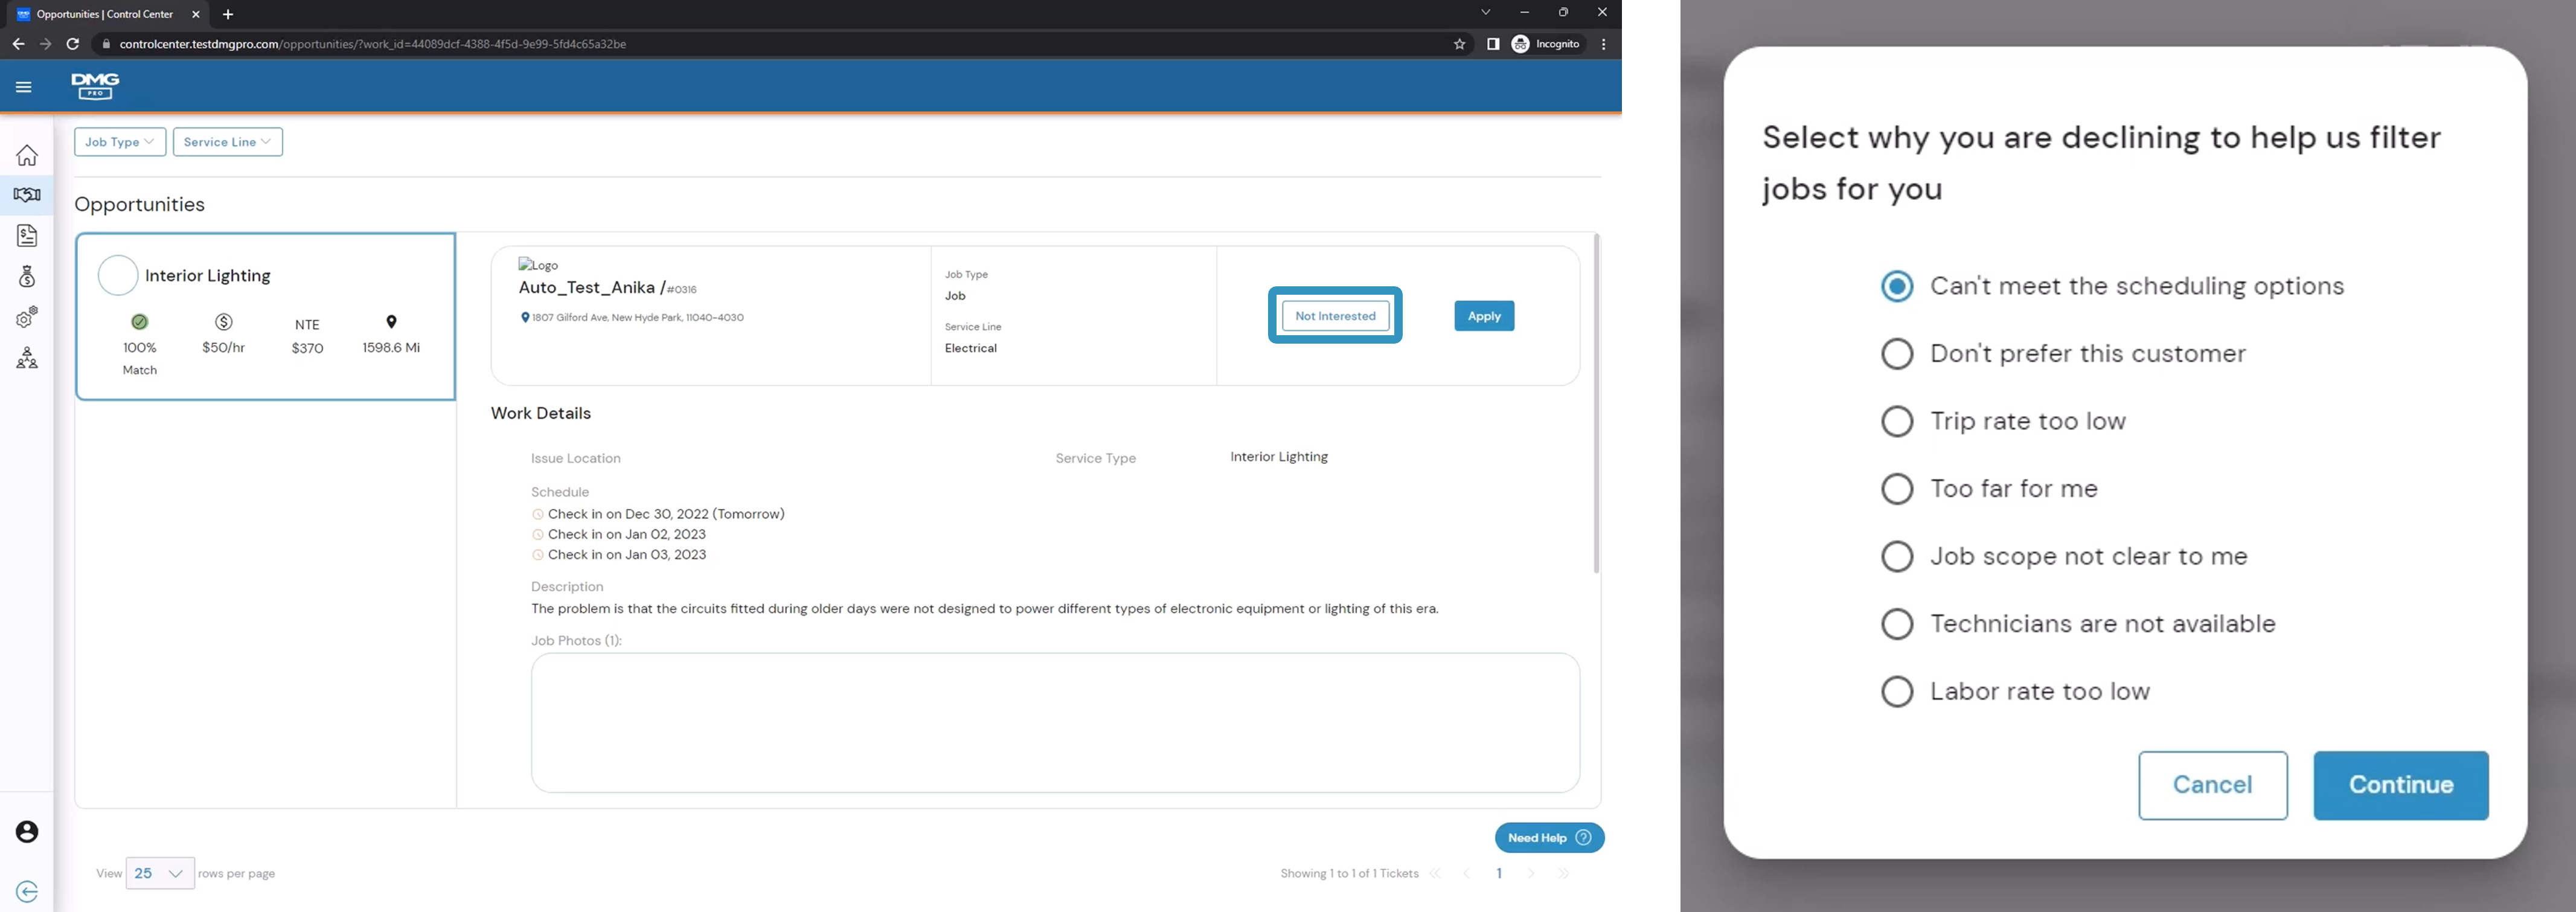Click the address location pin icon

(x=525, y=317)
